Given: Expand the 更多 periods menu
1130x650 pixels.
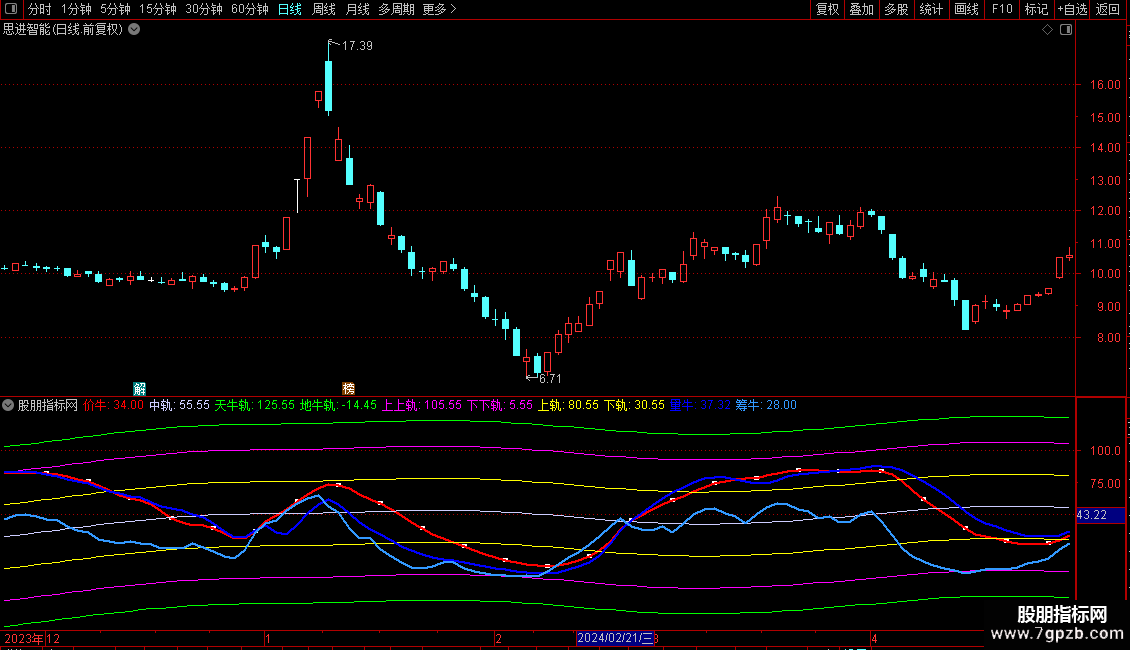Looking at the screenshot, I should pos(439,10).
